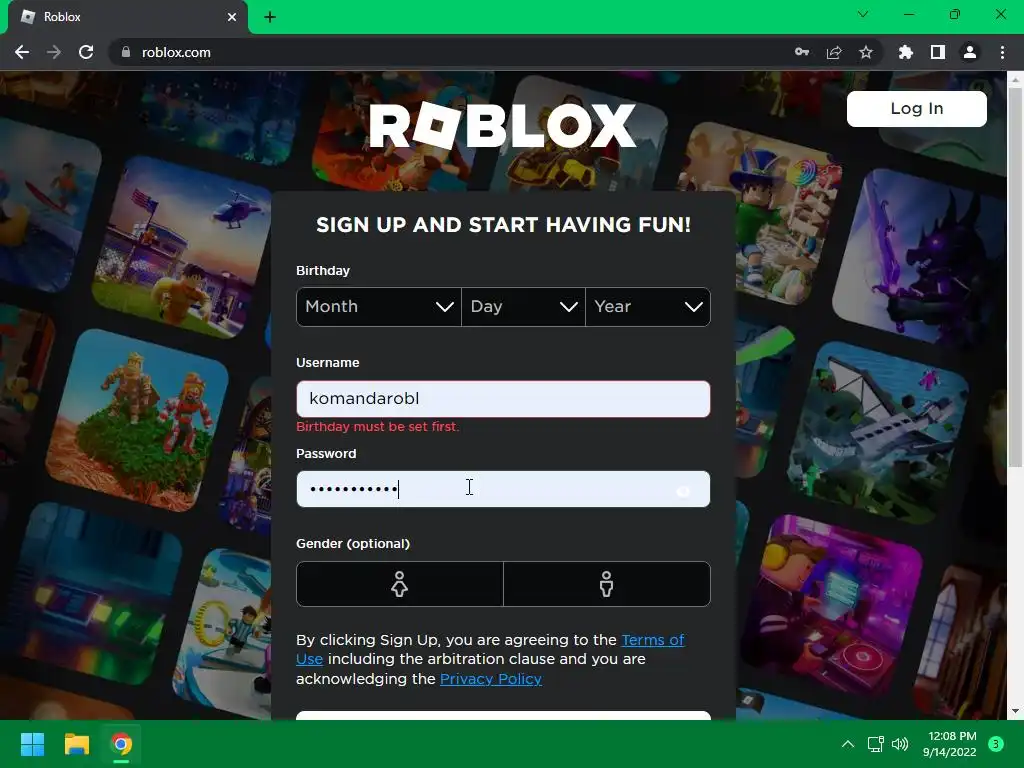Click the Username label
The height and width of the screenshot is (768, 1024).
pyautogui.click(x=327, y=362)
